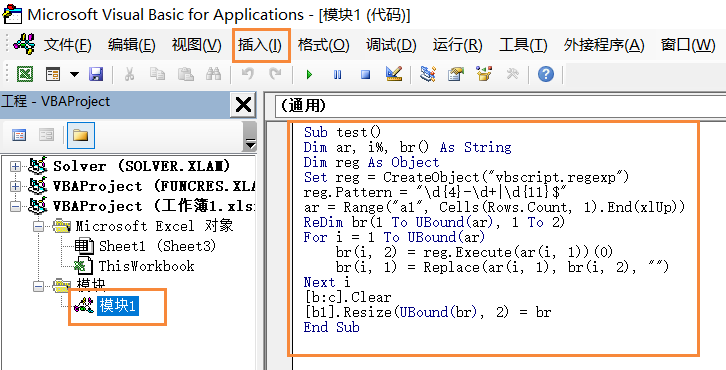Open the 插入(I) menu
The width and height of the screenshot is (726, 370).
(260, 45)
